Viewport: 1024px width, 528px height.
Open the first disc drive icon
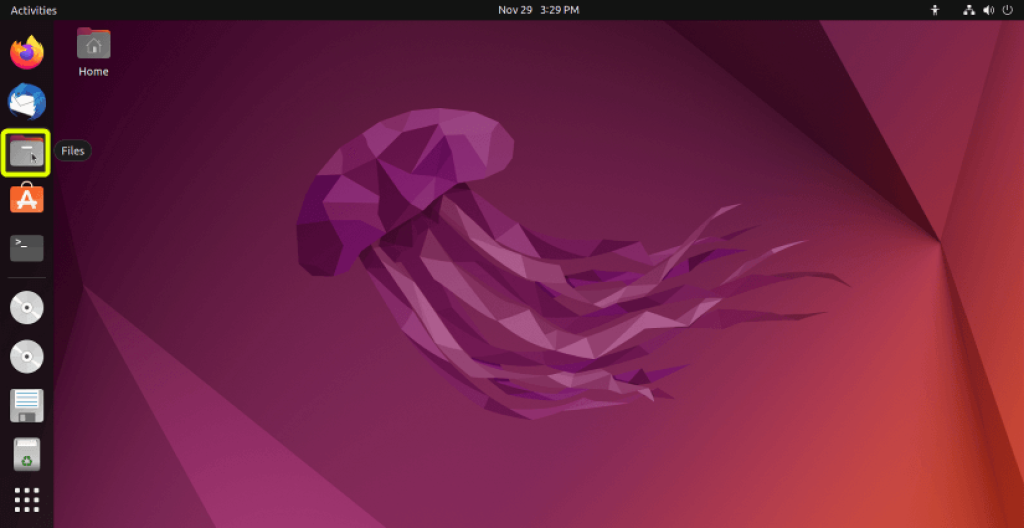[x=27, y=308]
